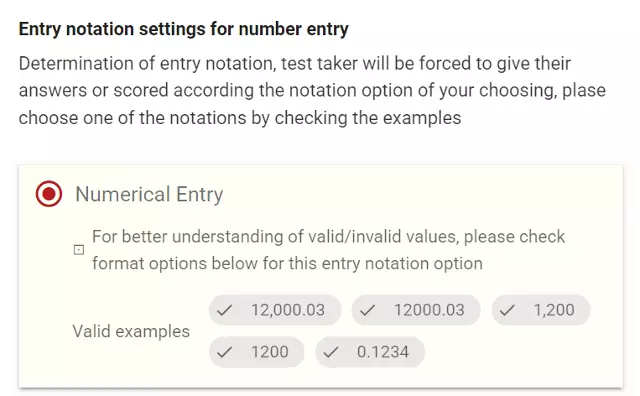Click the description line 'answers or scored according'

click(312, 91)
